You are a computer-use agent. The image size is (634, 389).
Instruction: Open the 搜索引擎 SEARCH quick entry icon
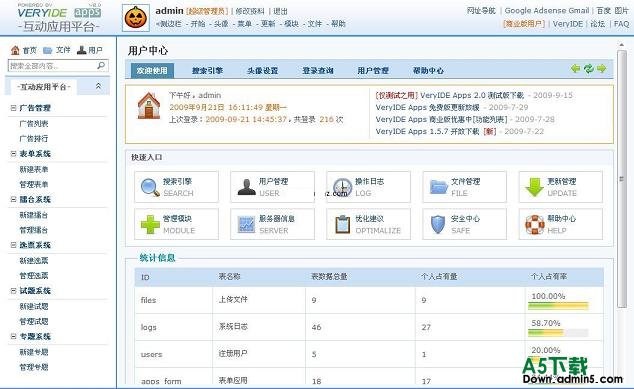click(150, 187)
